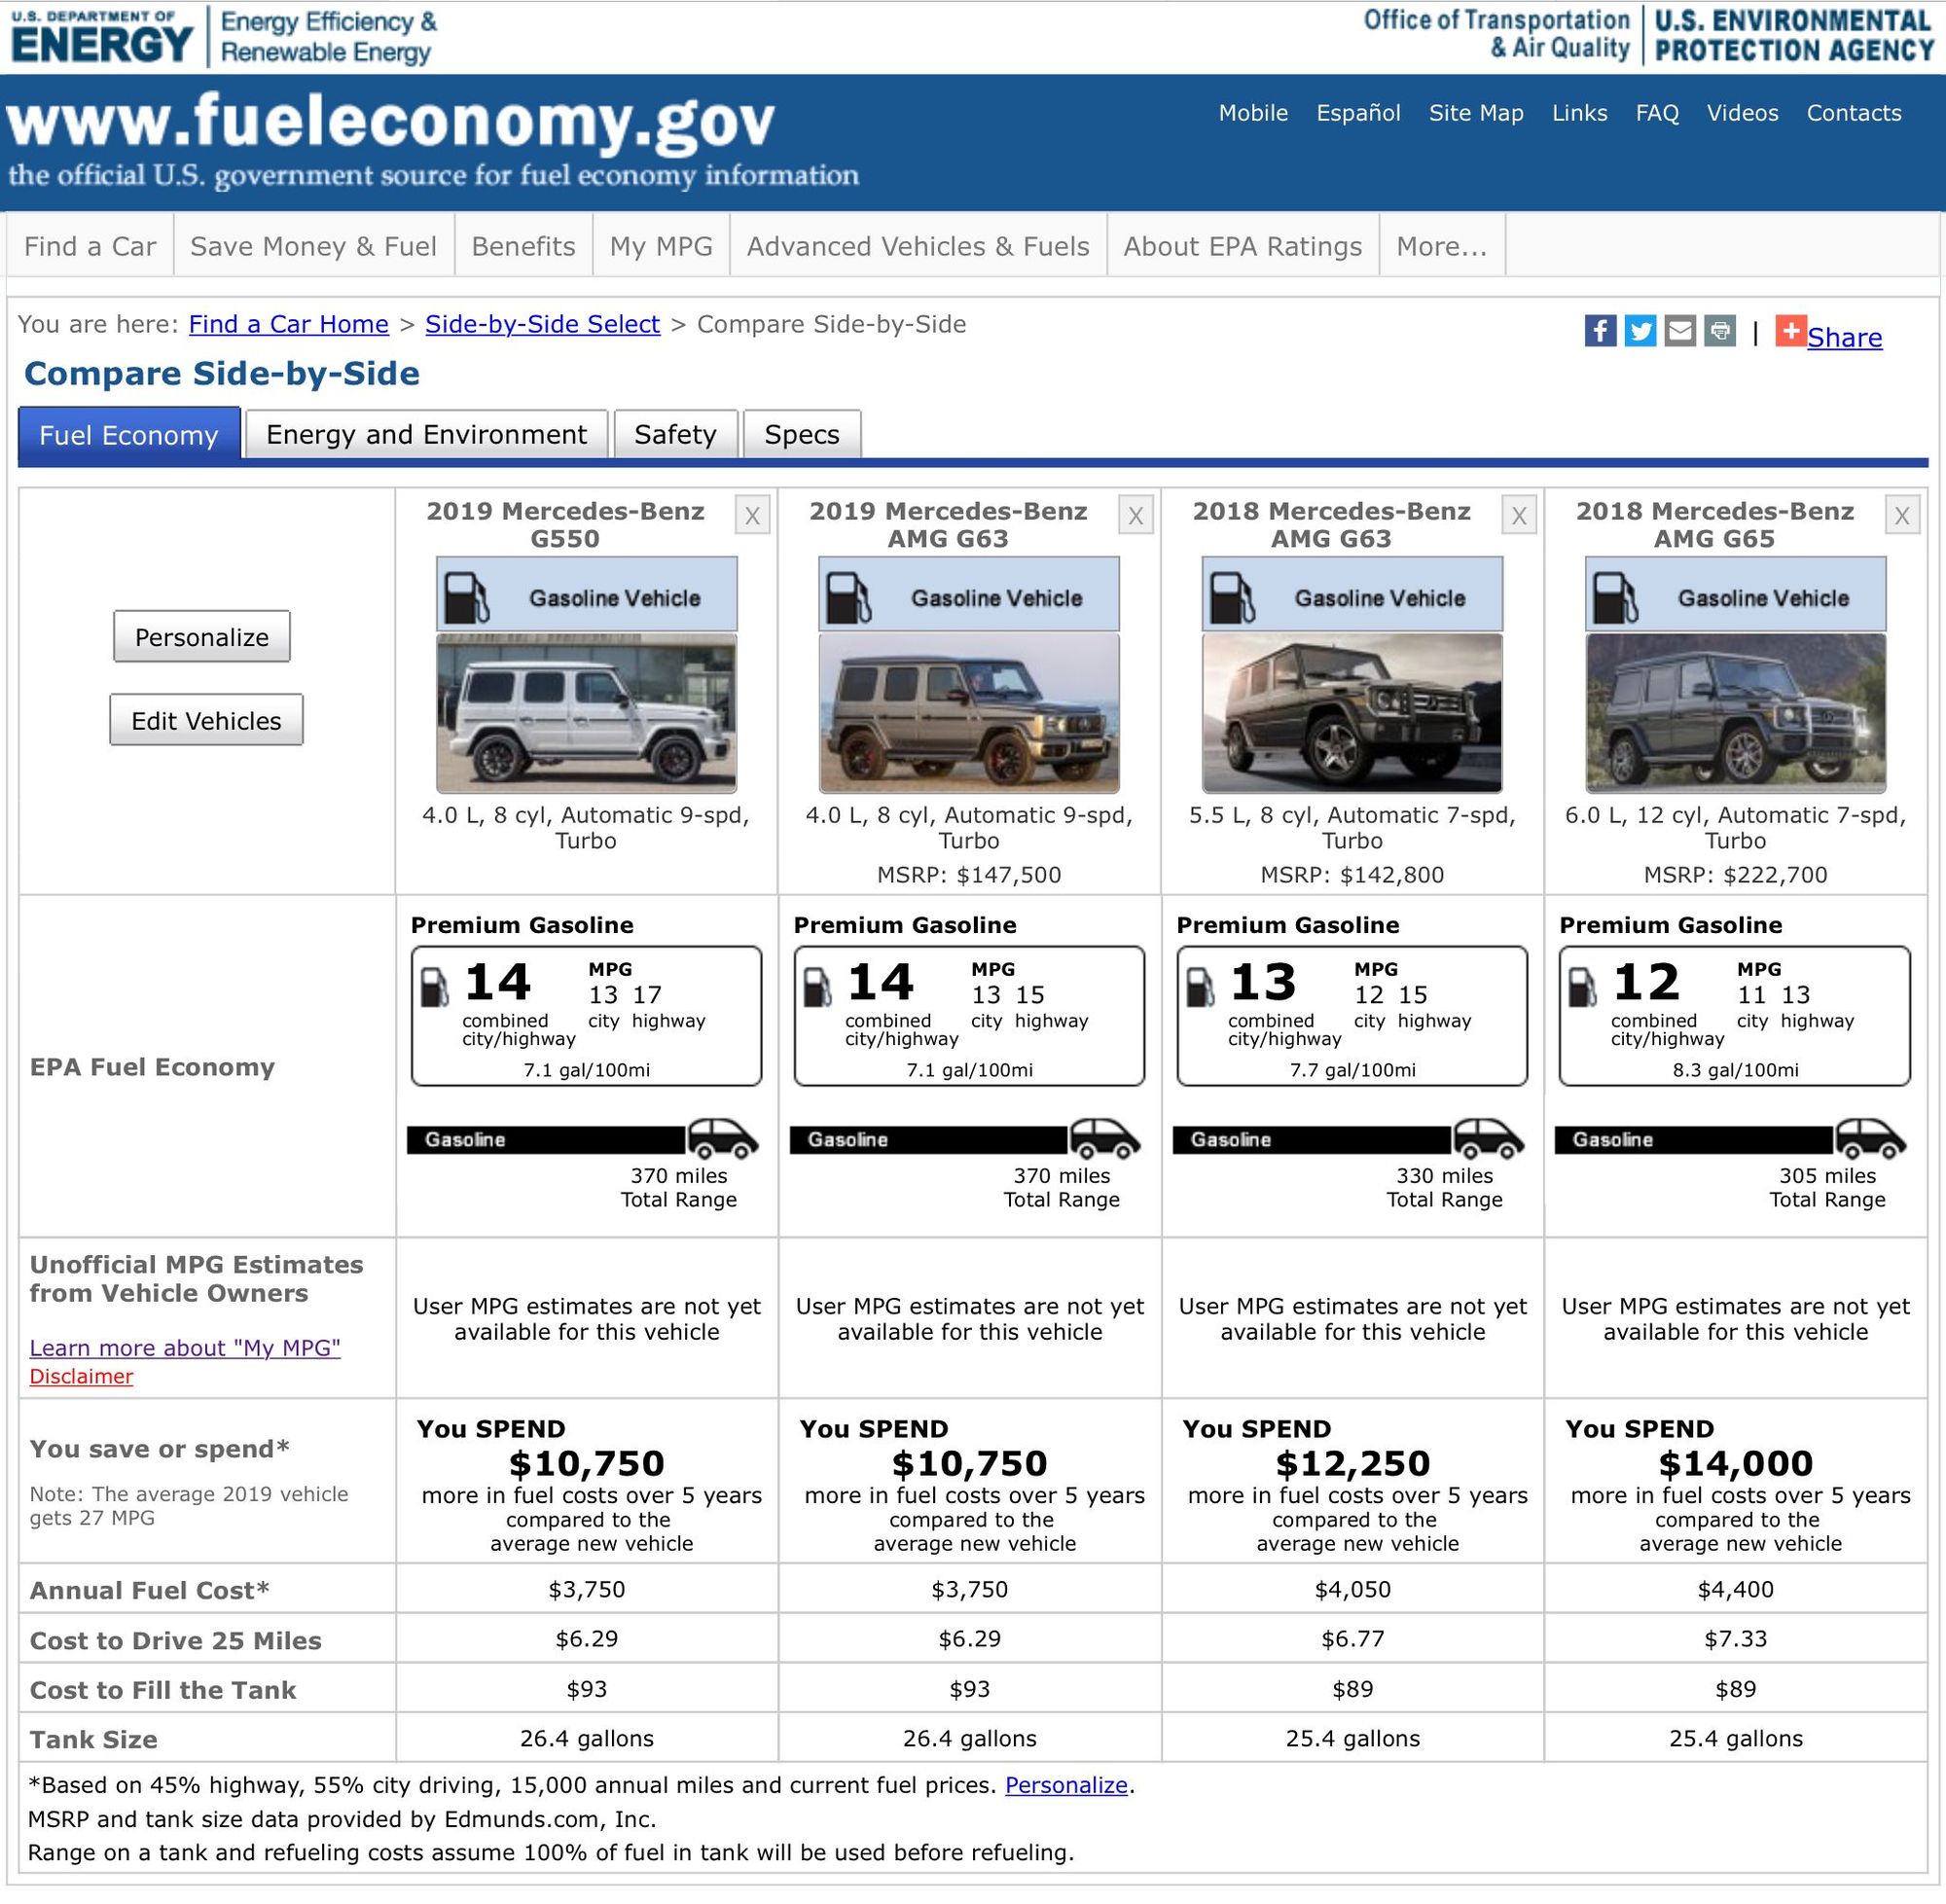Click the Personalize button
Screen dimensions: 1946x1904
(202, 637)
